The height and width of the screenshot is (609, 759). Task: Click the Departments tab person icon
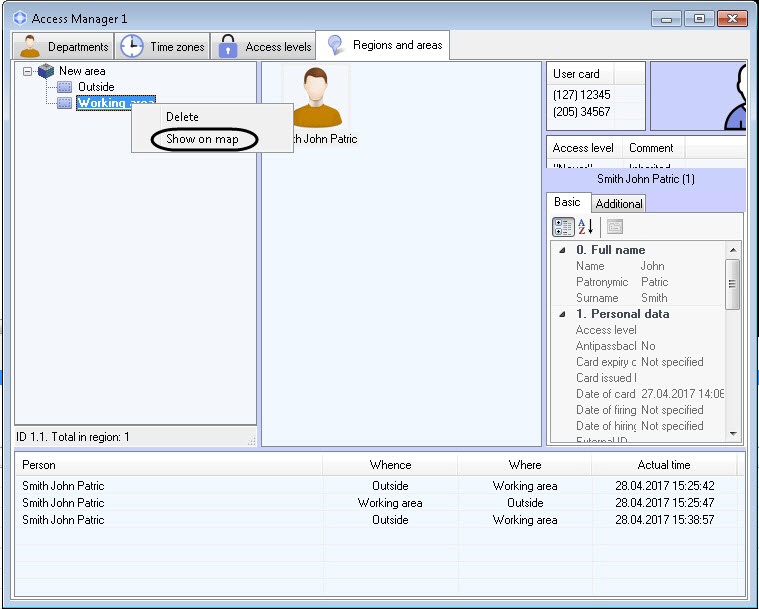30,46
